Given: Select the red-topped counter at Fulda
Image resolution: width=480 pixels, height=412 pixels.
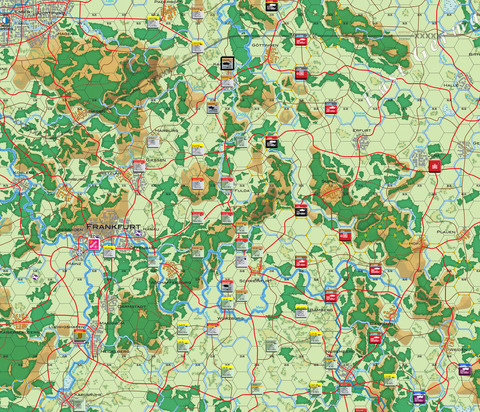Looking at the screenshot, I should pos(227,184).
